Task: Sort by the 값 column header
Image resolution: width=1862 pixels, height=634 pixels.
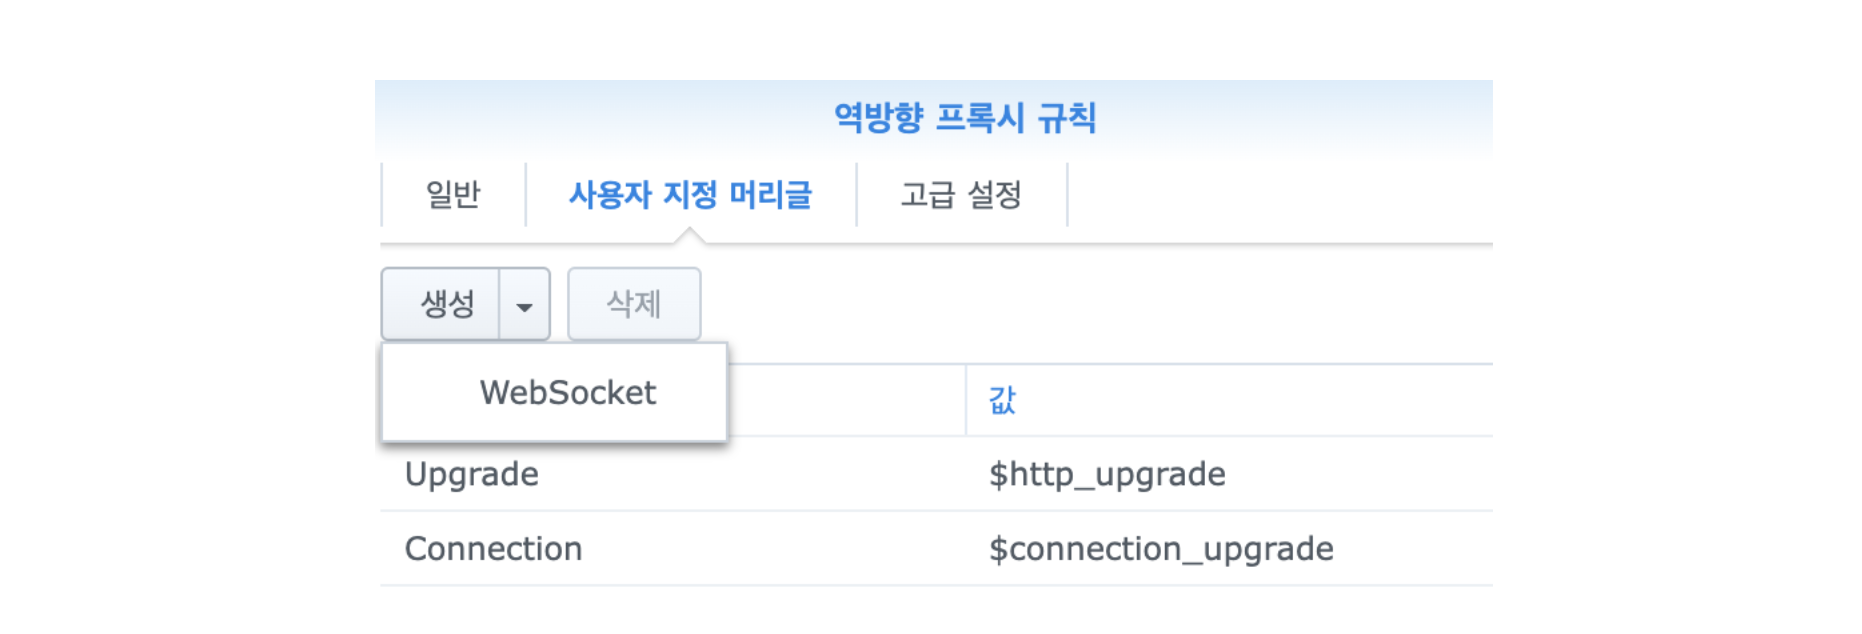Action: [x=1002, y=400]
